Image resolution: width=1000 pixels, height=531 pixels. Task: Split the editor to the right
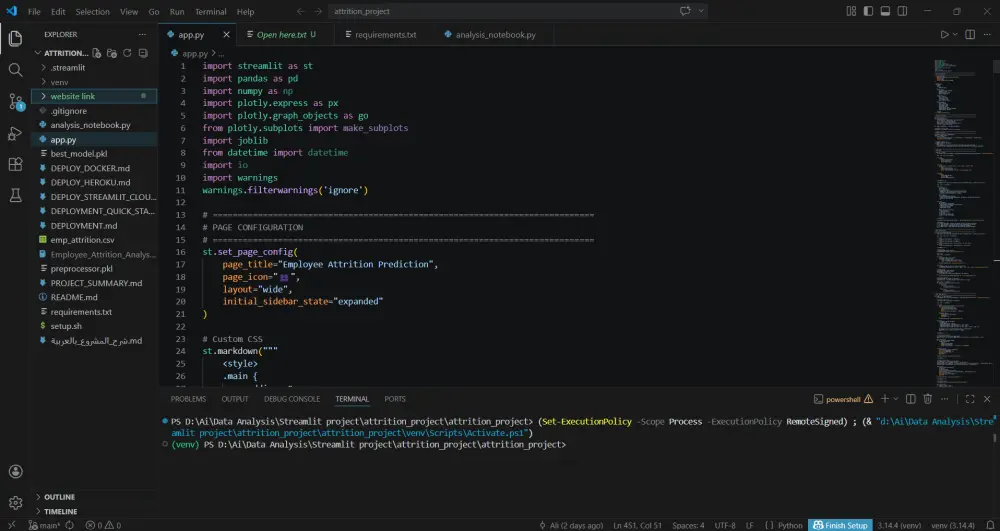click(x=969, y=34)
